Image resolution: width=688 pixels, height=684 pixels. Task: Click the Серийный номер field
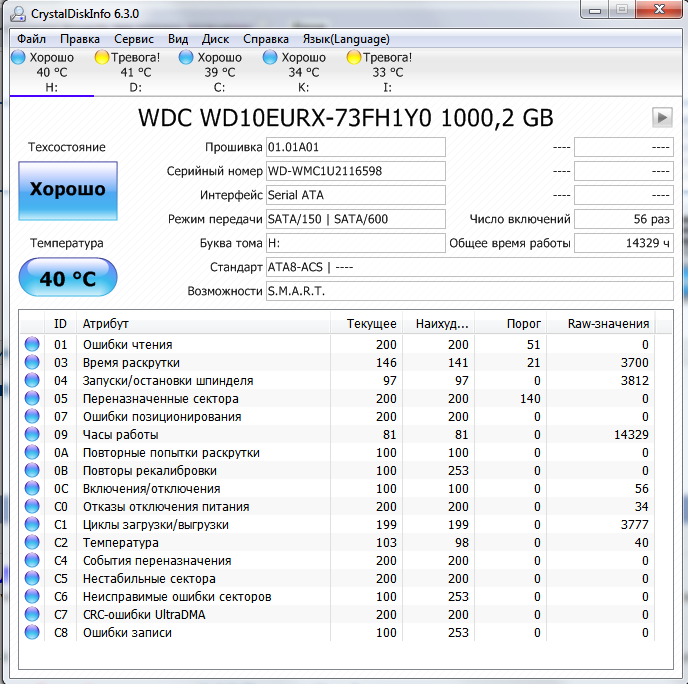point(355,171)
